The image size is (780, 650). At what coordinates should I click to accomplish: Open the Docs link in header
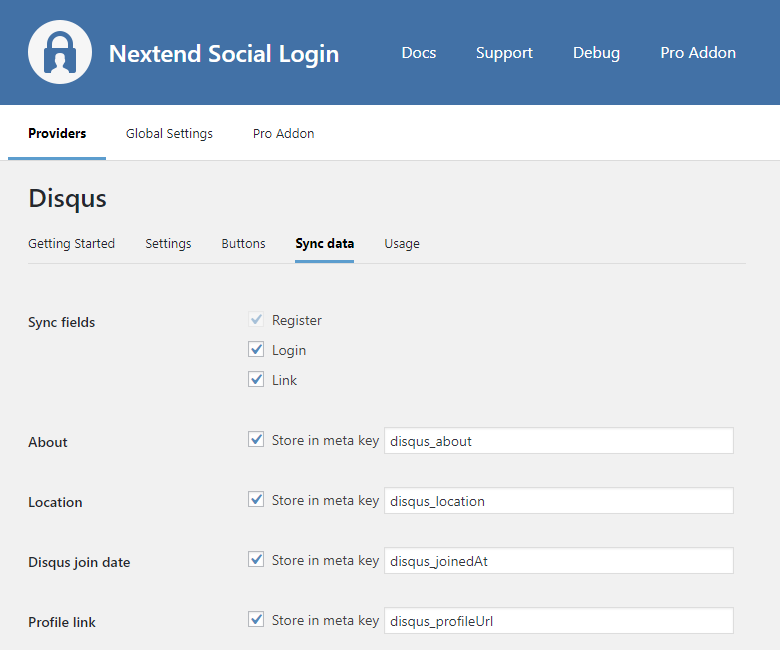418,53
